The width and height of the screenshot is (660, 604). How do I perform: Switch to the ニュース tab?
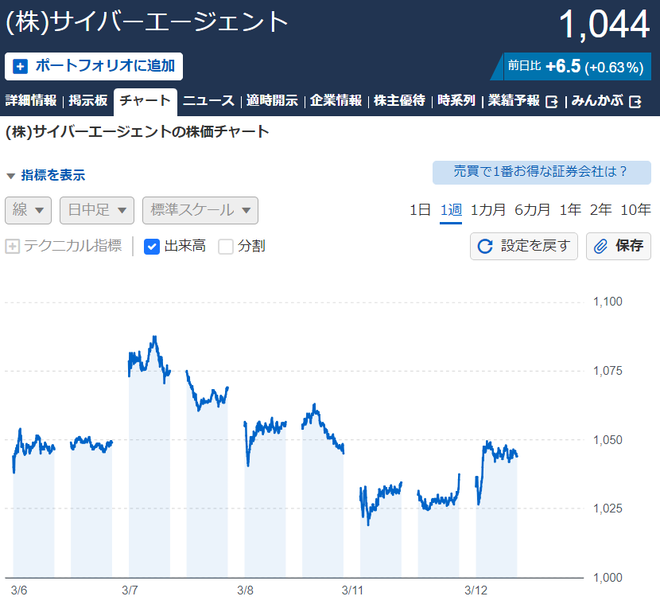[208, 101]
